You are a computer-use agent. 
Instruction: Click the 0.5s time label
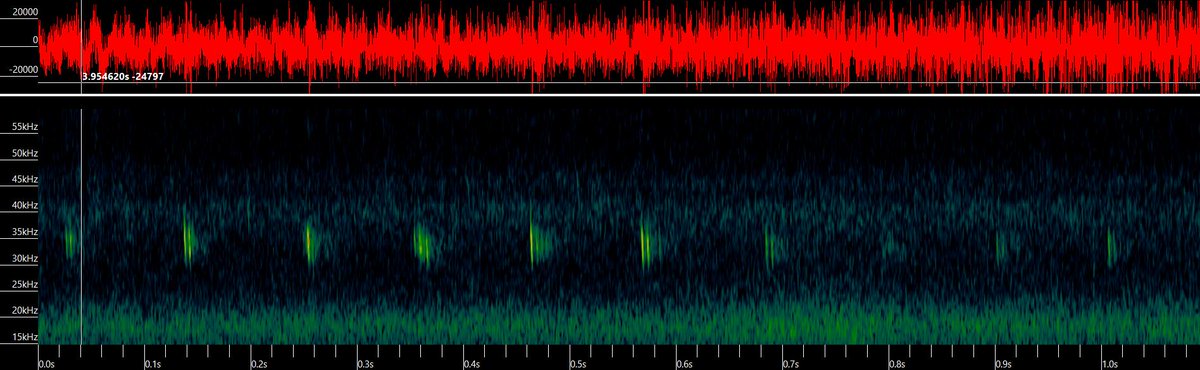pyautogui.click(x=580, y=364)
